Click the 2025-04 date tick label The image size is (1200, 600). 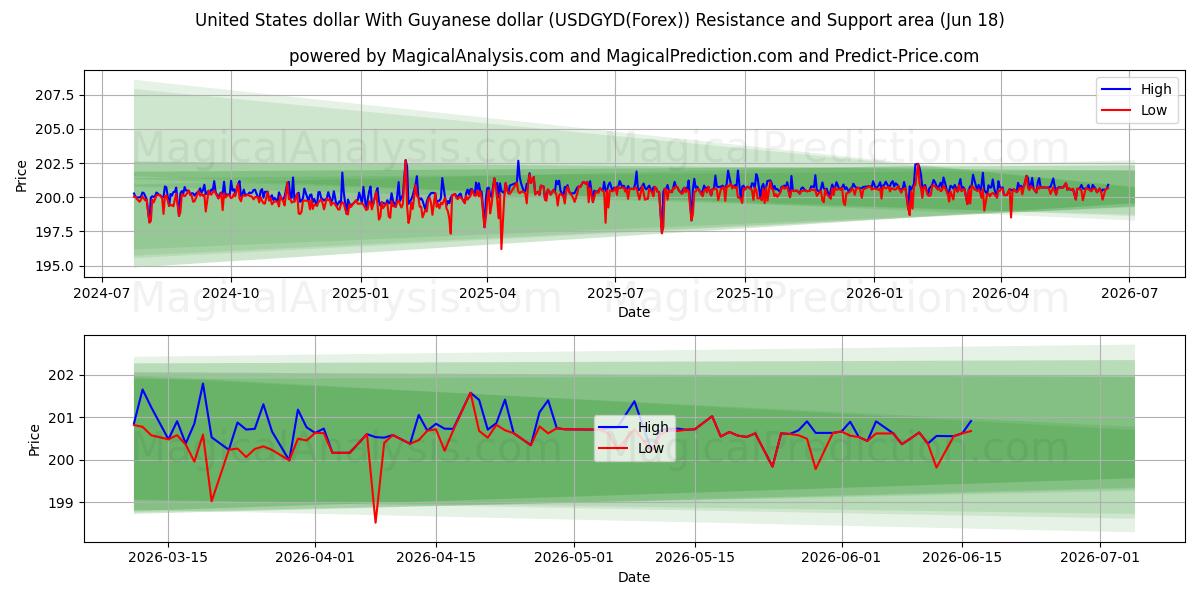point(487,293)
